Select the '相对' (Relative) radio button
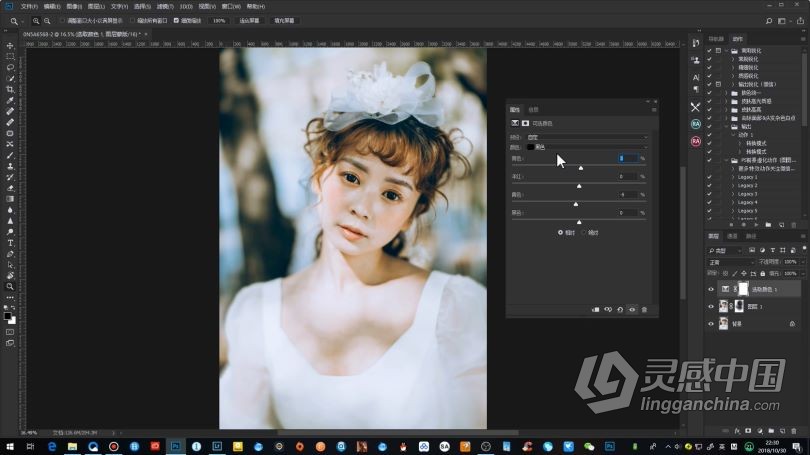Screen dimensions: 810x455 (560, 232)
